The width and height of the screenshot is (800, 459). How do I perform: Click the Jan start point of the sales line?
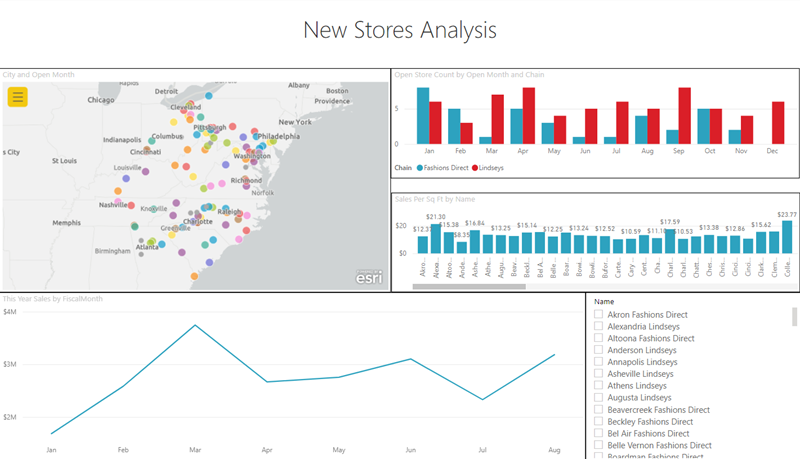(52, 434)
